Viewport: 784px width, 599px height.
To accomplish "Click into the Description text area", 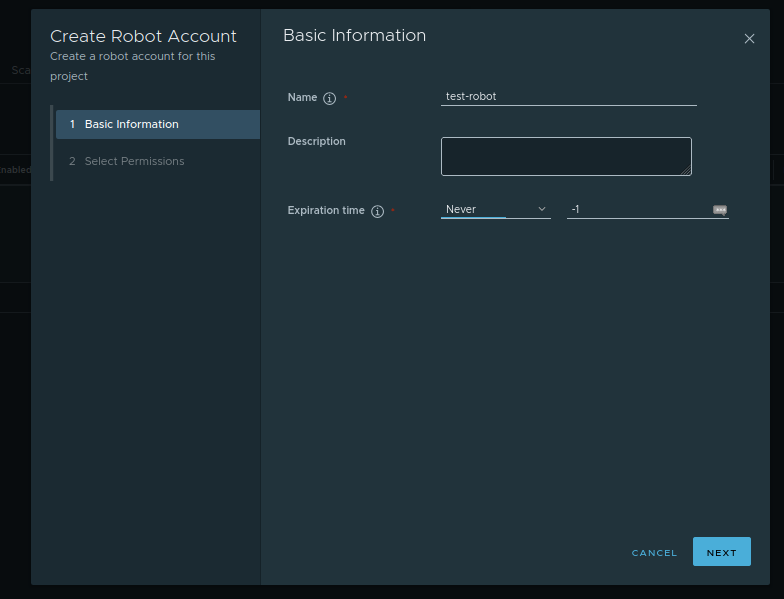I will click(x=566, y=156).
